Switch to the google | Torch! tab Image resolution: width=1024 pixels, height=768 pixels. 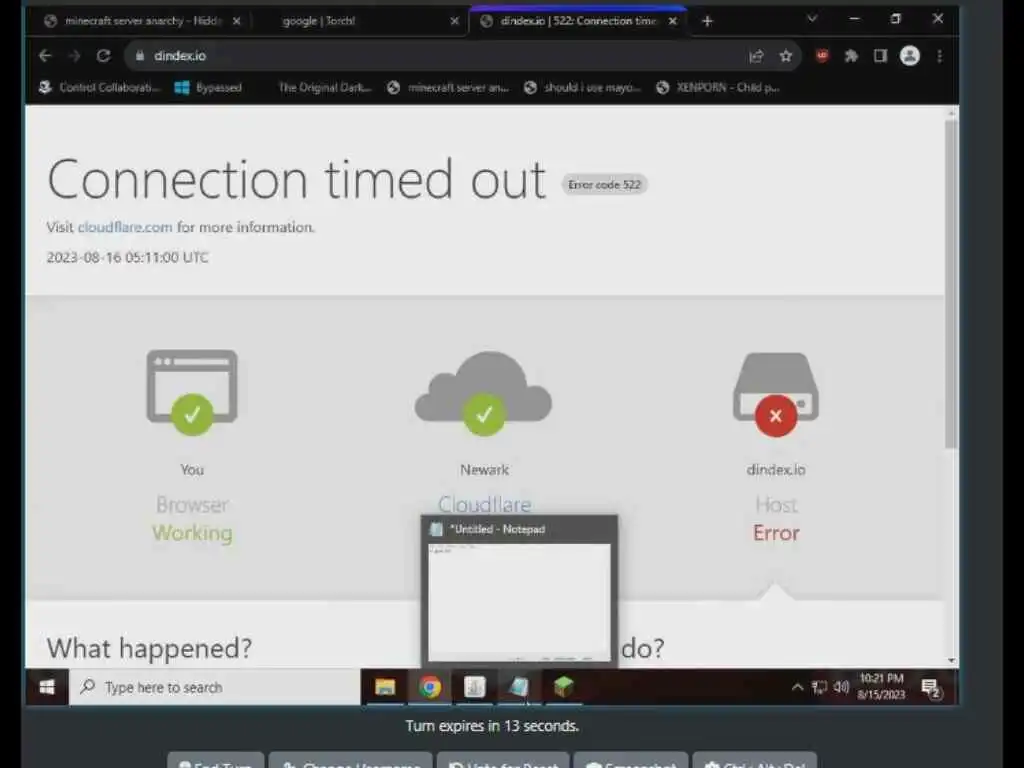coord(358,21)
